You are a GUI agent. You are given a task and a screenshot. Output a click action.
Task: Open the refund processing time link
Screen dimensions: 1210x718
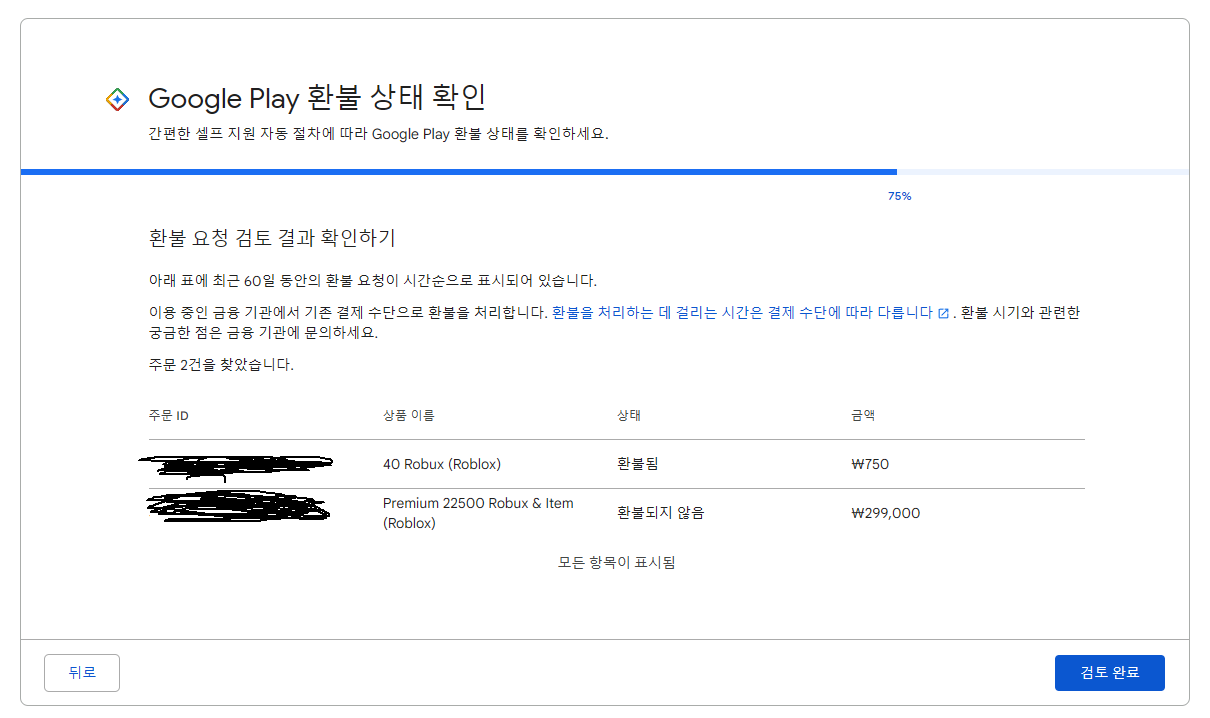pos(742,312)
